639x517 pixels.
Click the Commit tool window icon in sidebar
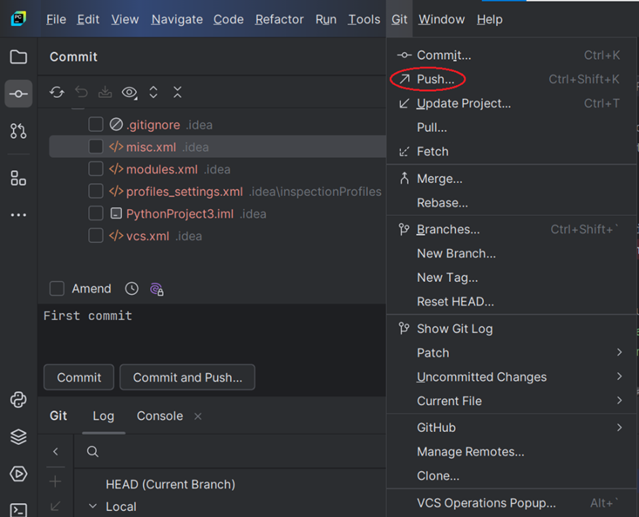18,94
